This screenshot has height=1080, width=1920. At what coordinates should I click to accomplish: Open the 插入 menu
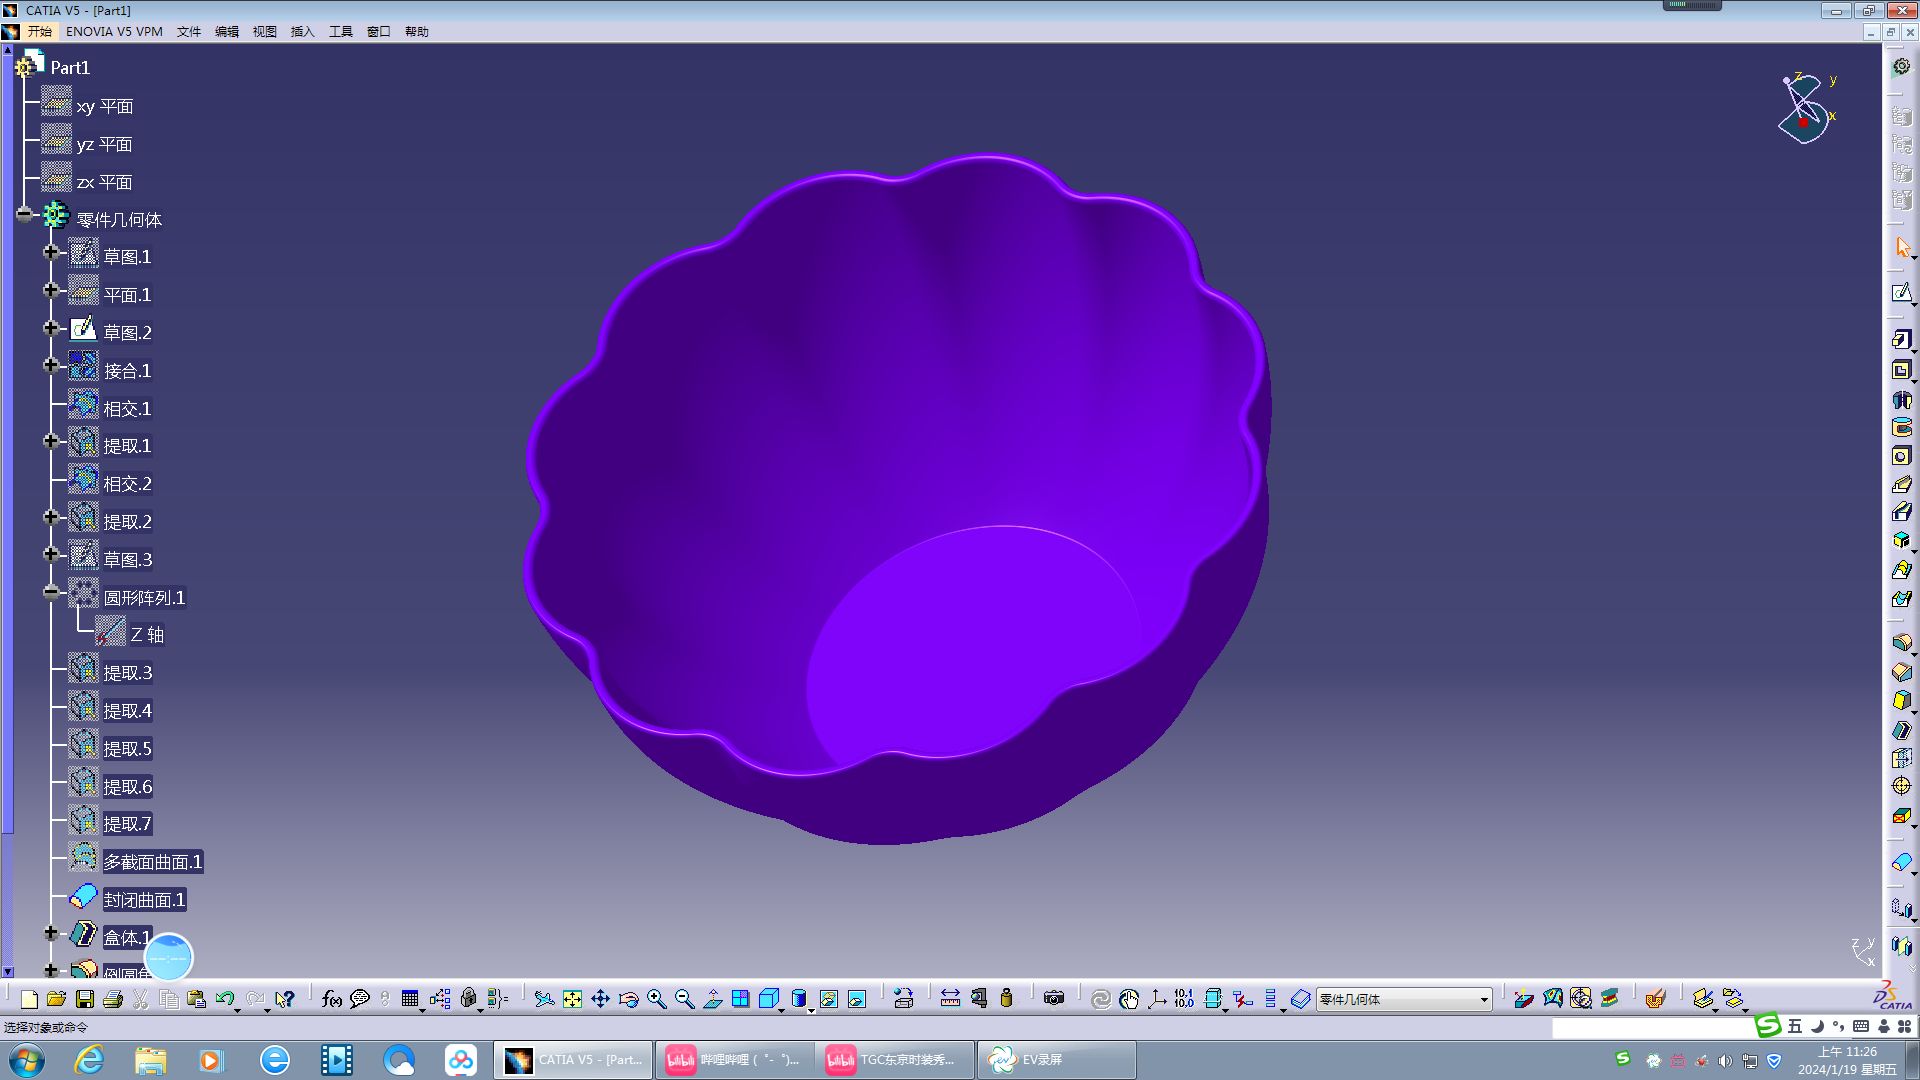[303, 32]
